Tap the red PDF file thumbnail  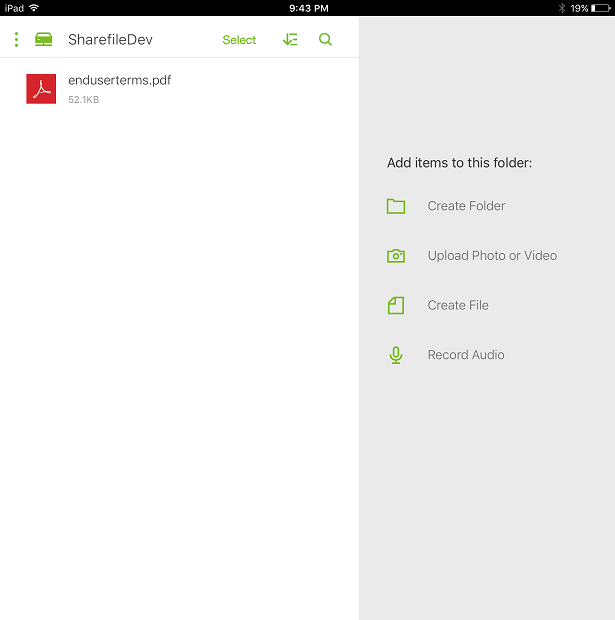click(41, 89)
